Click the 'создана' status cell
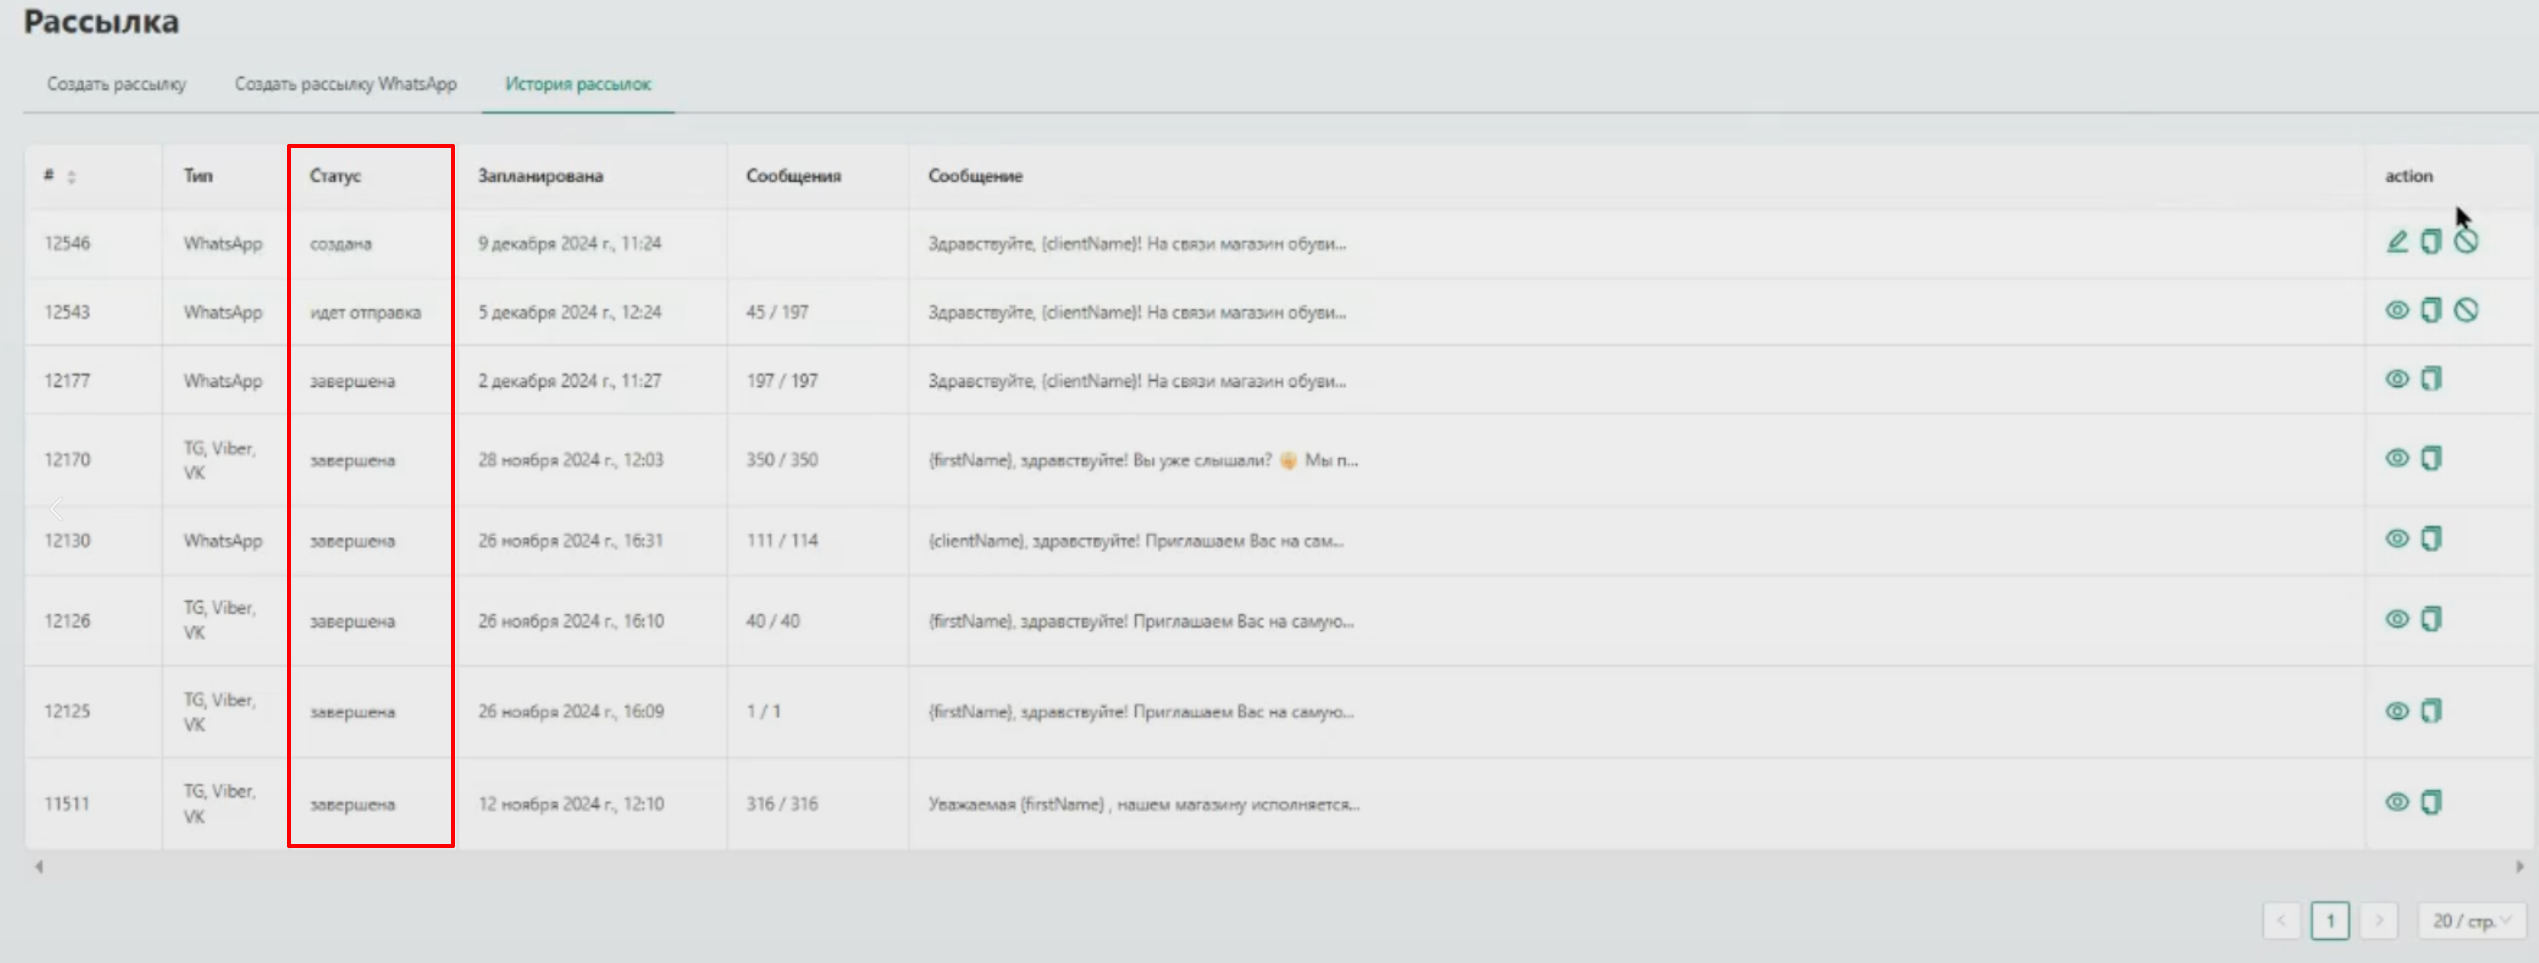 click(340, 244)
